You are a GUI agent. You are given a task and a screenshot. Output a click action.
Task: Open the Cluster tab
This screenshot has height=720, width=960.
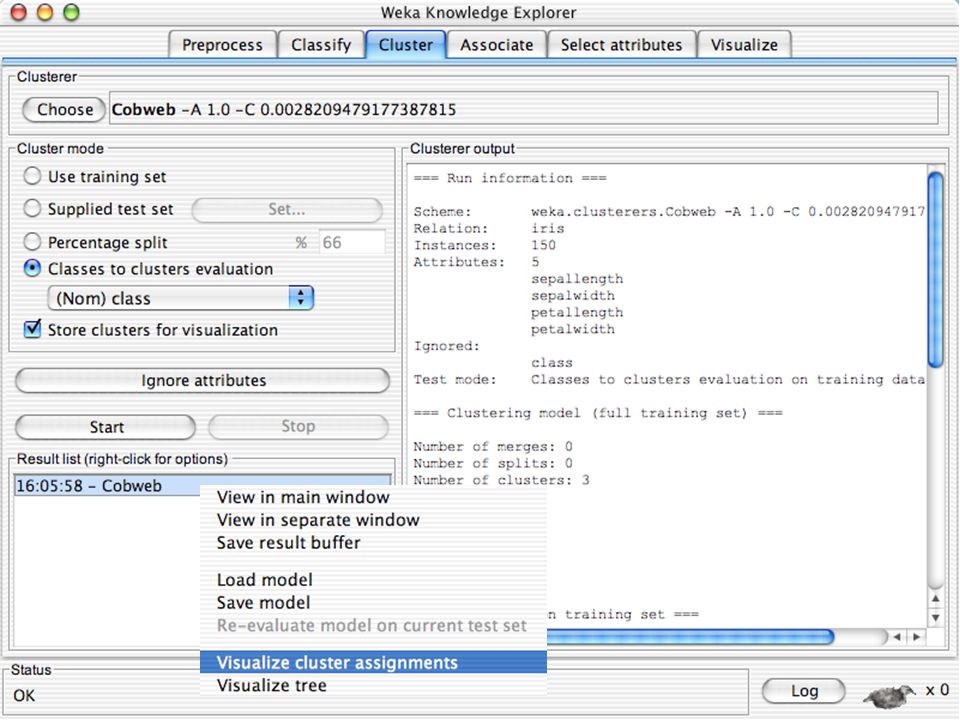tap(405, 45)
